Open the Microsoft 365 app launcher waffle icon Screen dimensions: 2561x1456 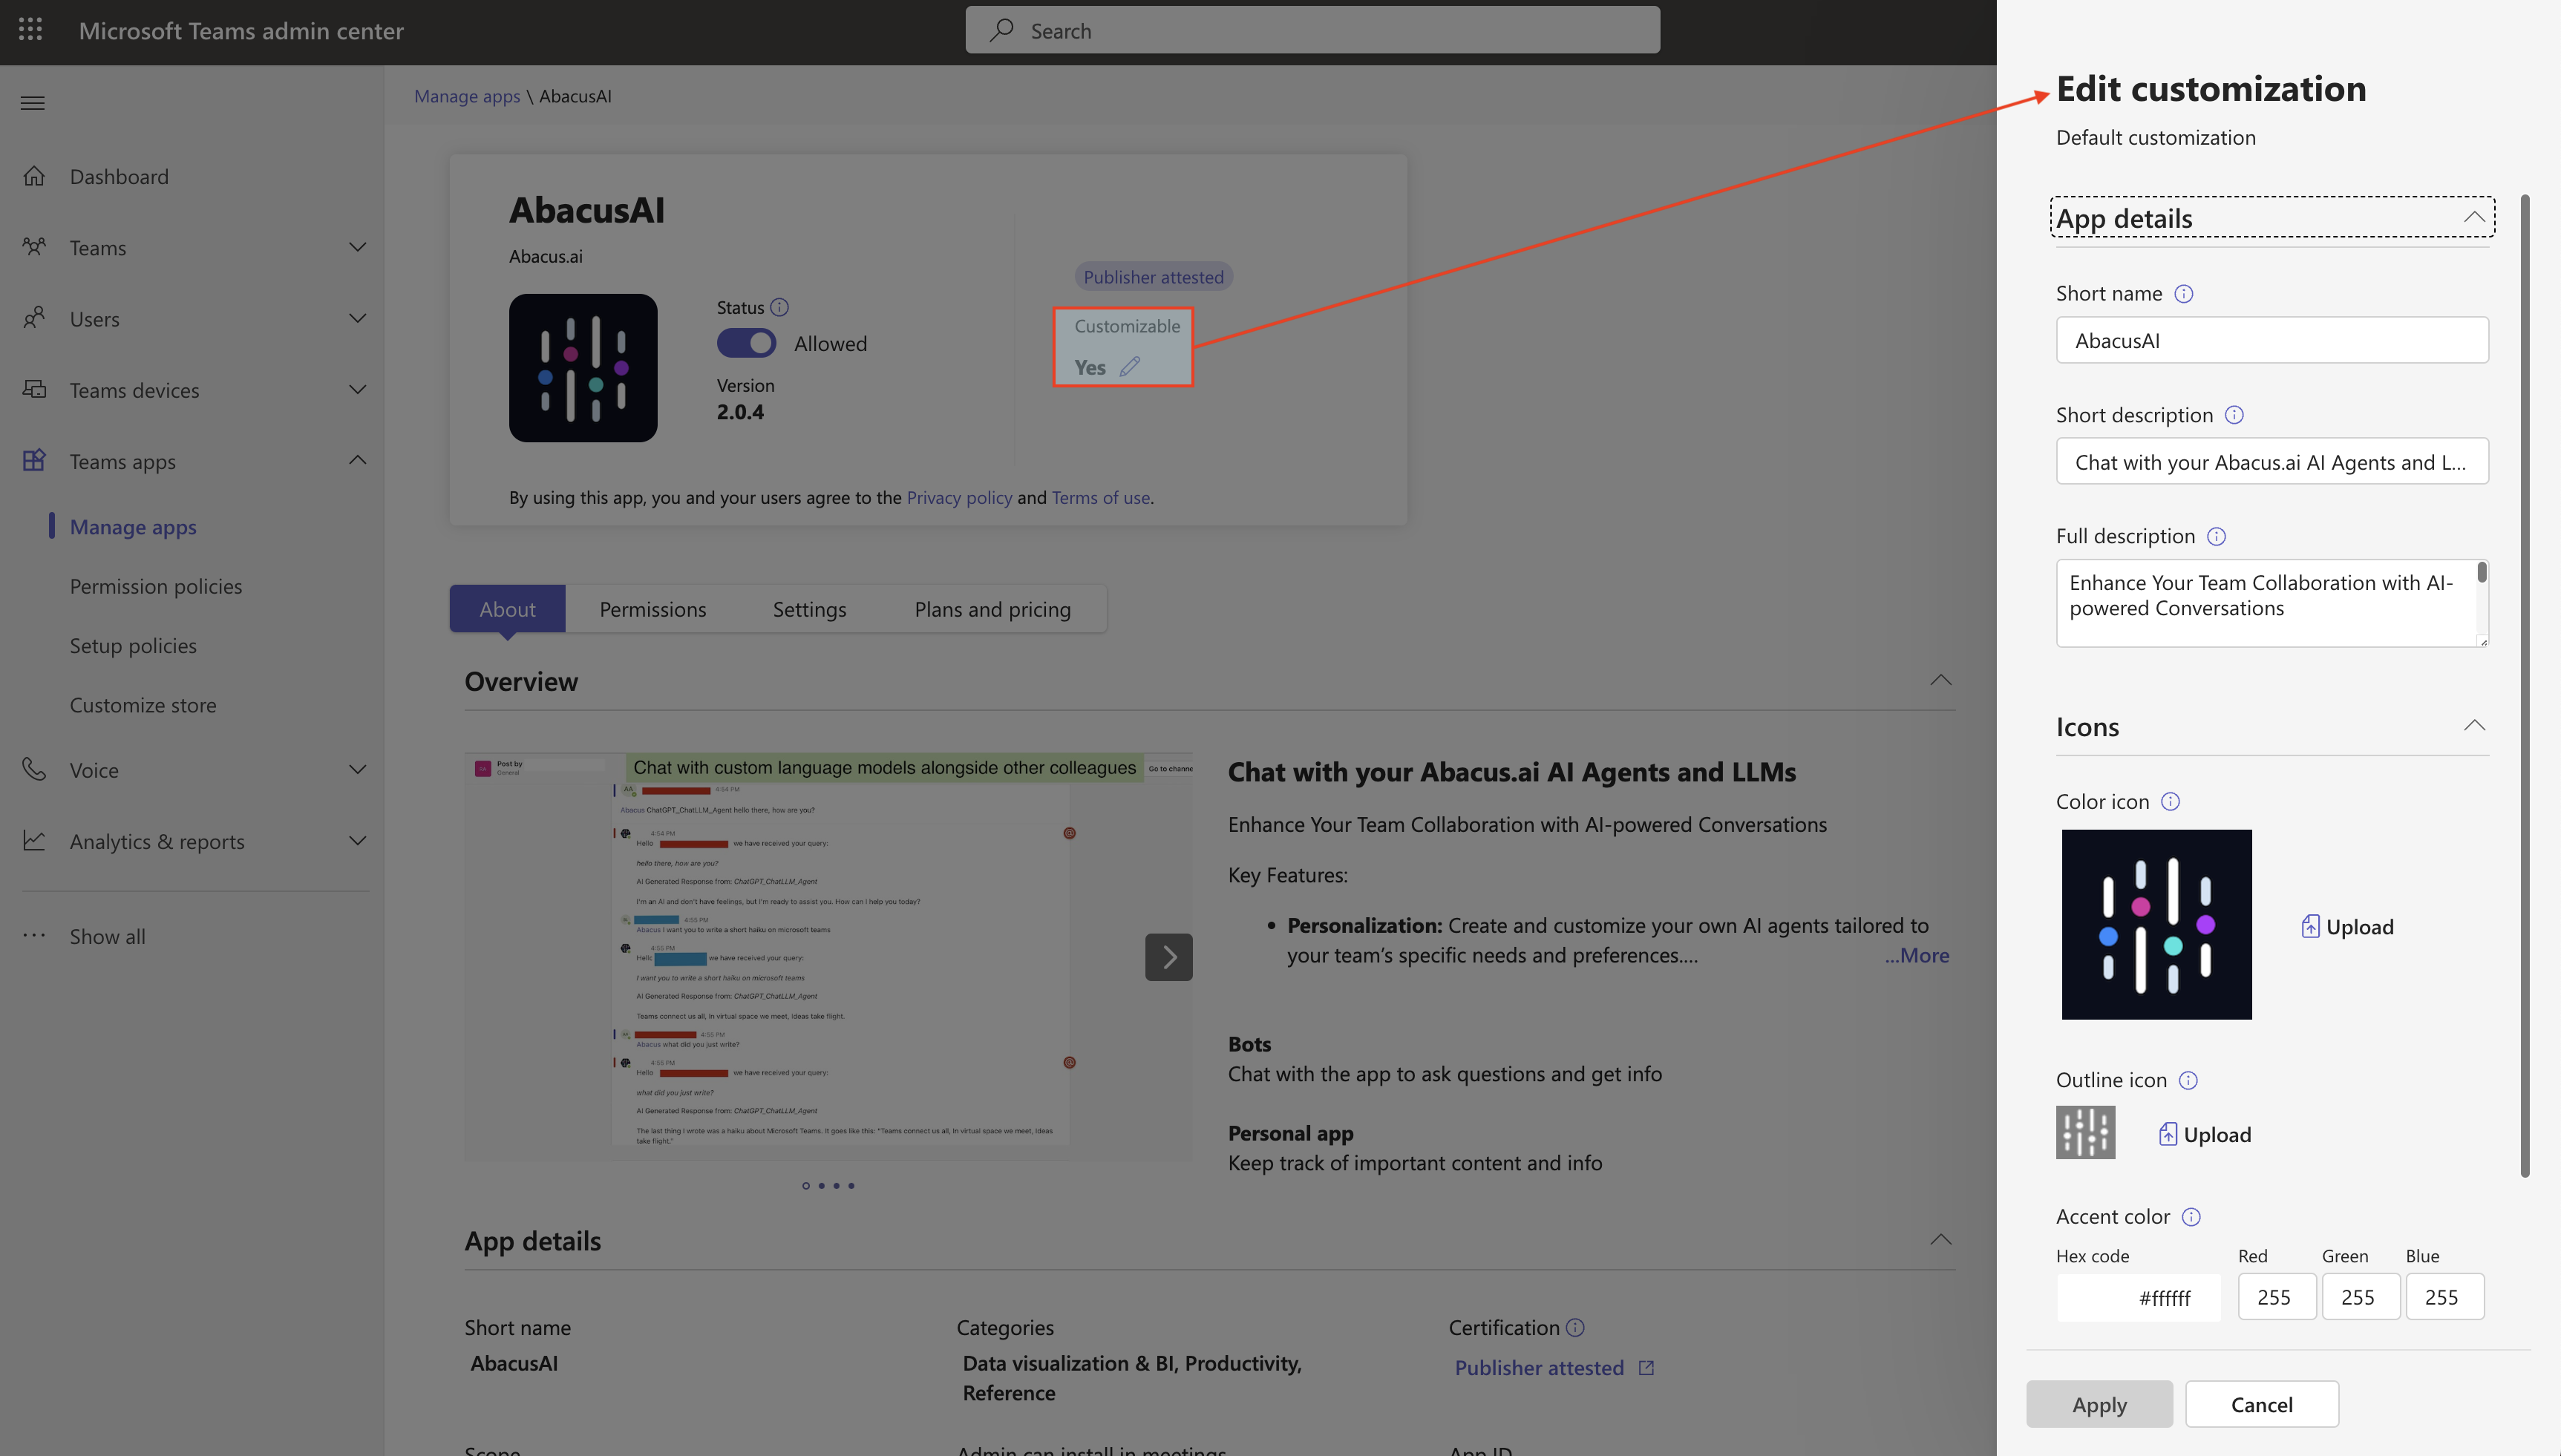[x=30, y=30]
